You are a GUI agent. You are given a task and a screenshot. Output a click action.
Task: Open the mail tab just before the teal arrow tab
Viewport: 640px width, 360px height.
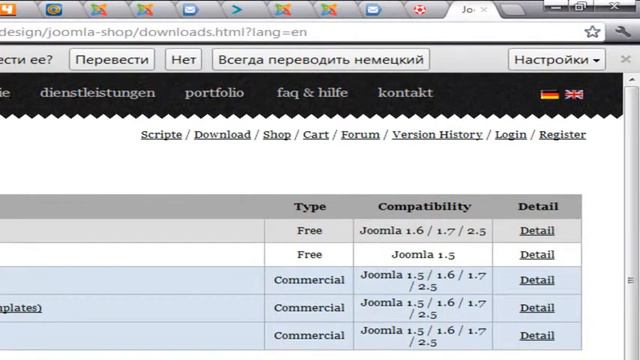(190, 9)
